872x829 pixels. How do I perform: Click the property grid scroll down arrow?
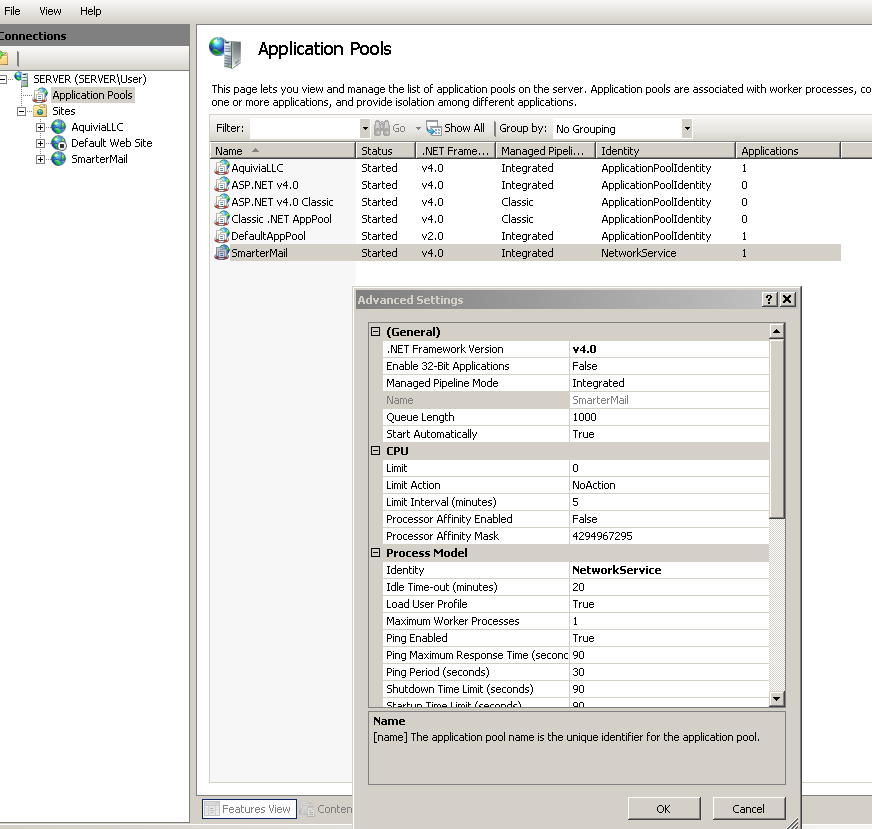(x=777, y=699)
